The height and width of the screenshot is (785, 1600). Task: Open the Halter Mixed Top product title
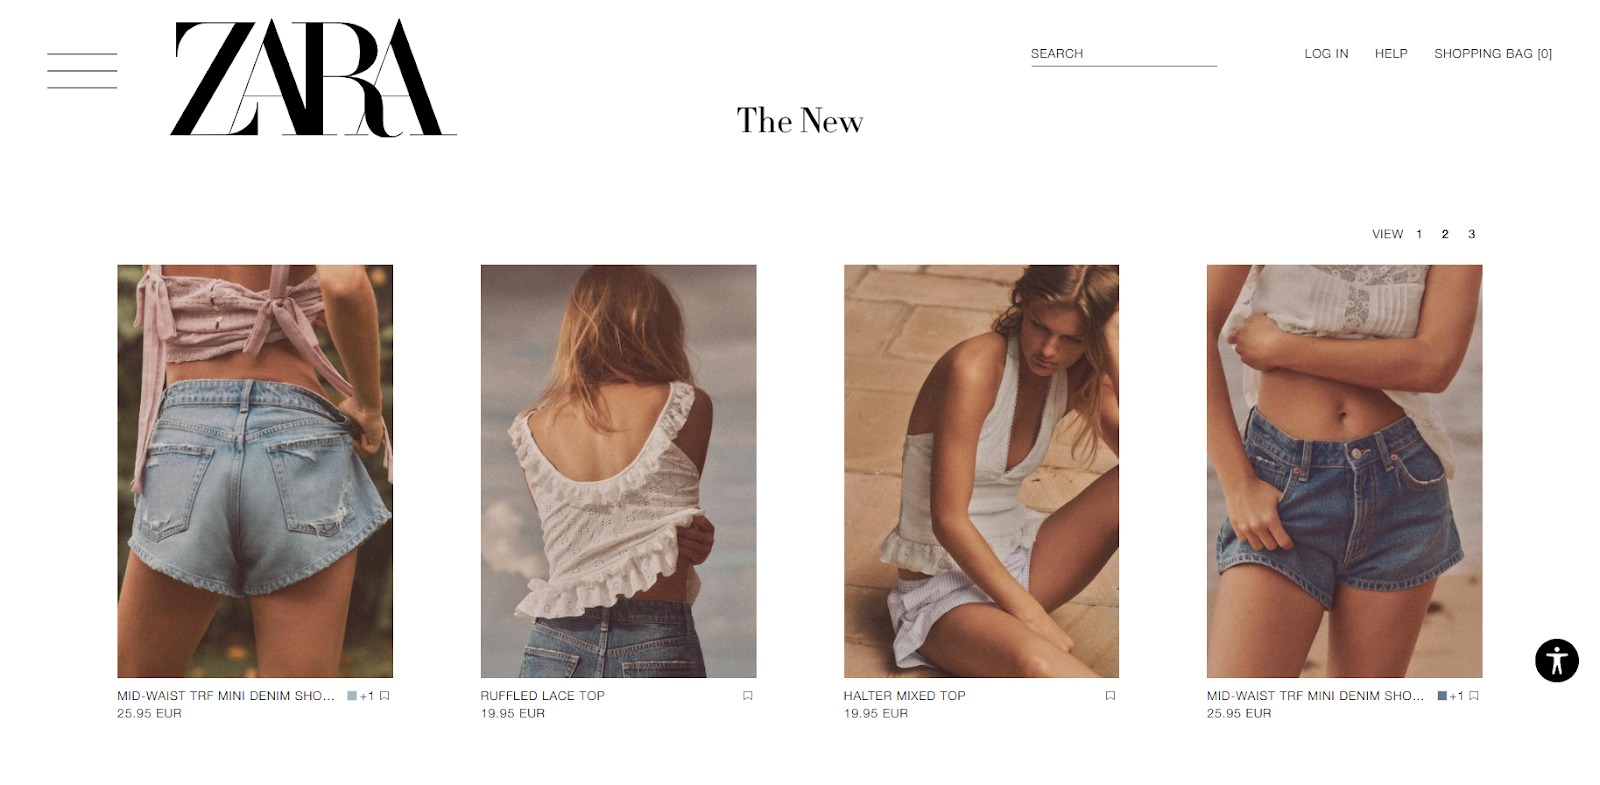click(x=904, y=696)
